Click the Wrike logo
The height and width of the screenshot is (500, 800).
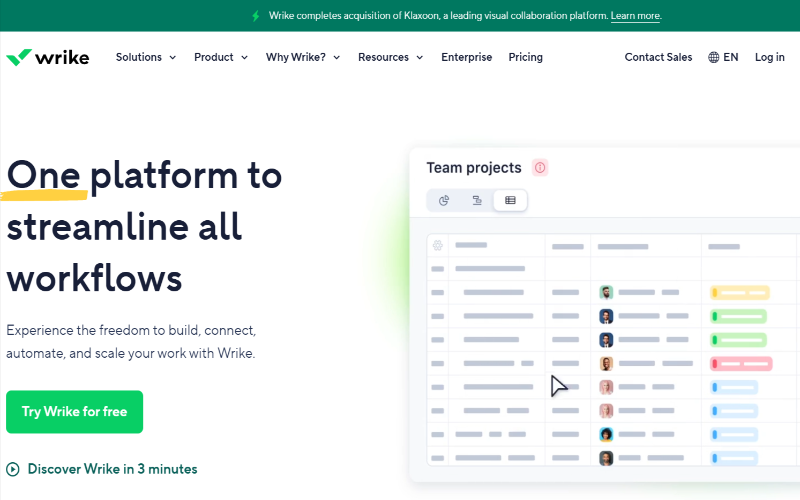tap(47, 57)
